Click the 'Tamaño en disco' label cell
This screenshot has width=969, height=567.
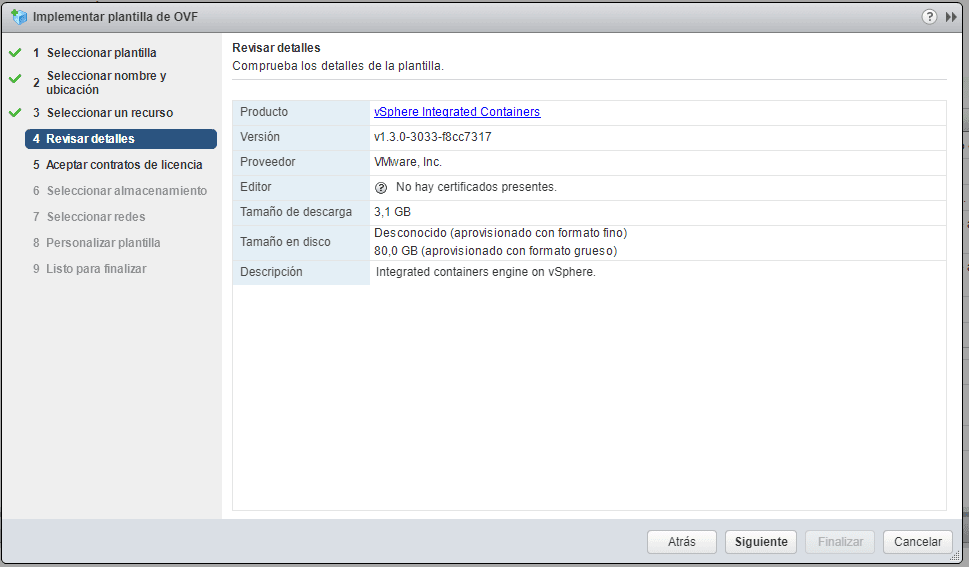[x=301, y=242]
